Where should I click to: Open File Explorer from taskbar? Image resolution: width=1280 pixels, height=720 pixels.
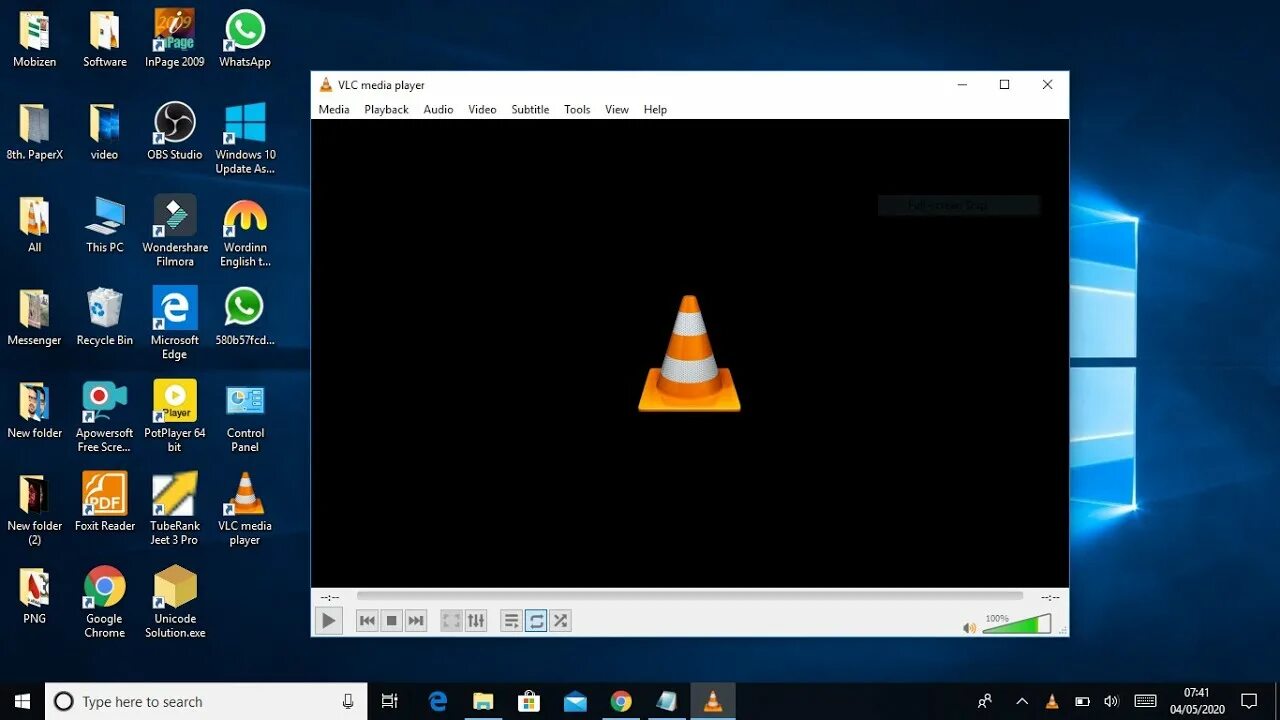483,702
